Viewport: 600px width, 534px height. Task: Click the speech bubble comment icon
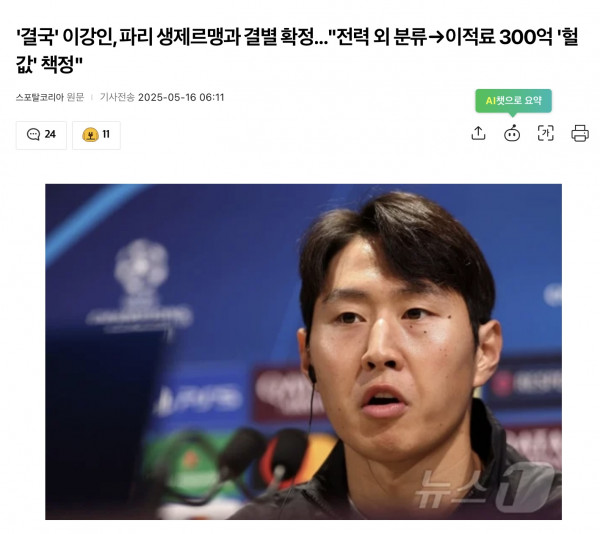click(x=33, y=134)
